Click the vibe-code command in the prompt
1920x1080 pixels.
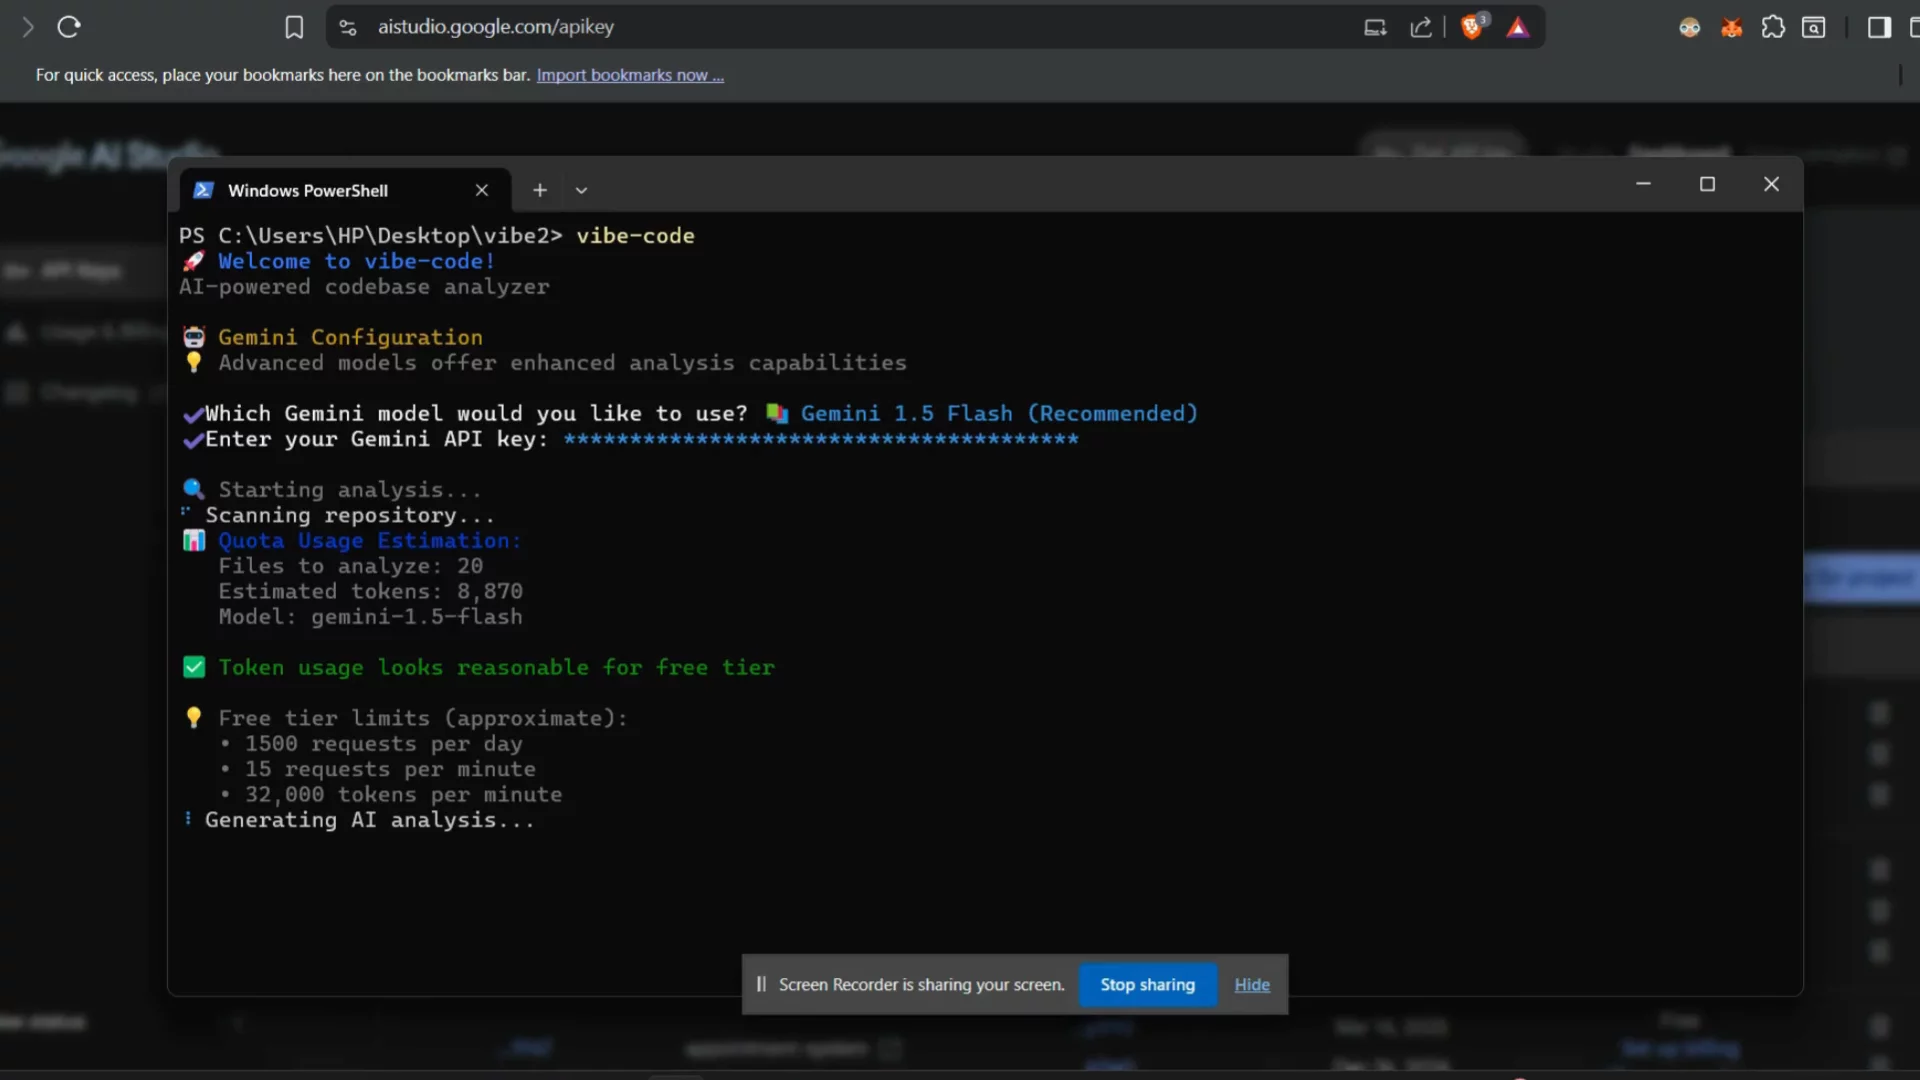[x=635, y=236]
